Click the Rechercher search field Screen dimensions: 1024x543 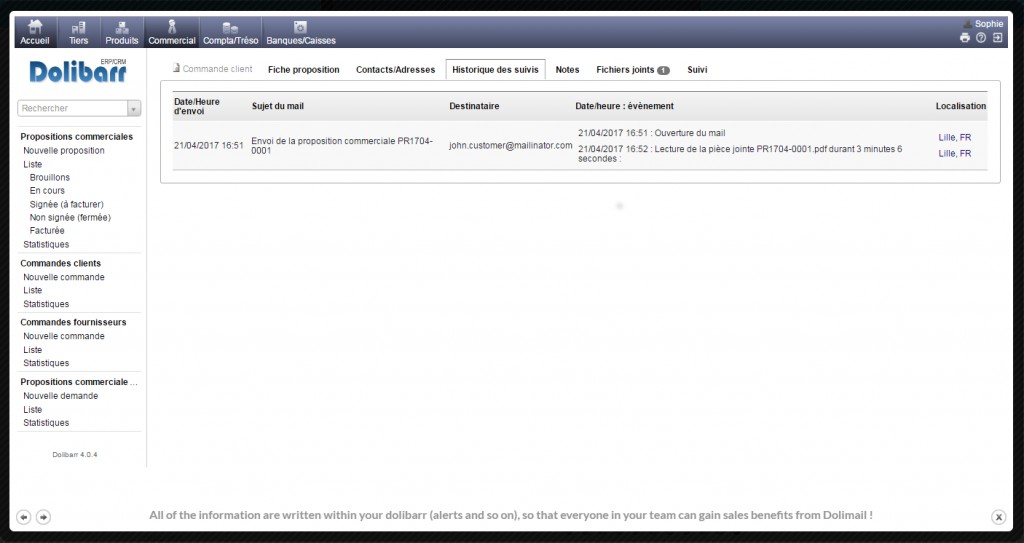click(x=72, y=108)
